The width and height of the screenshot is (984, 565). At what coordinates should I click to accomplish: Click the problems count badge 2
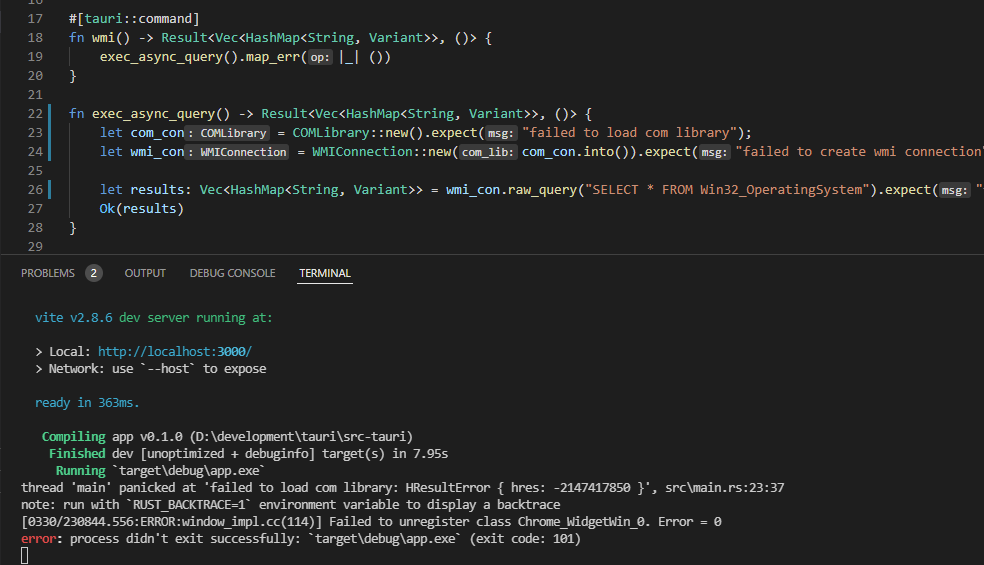94,273
